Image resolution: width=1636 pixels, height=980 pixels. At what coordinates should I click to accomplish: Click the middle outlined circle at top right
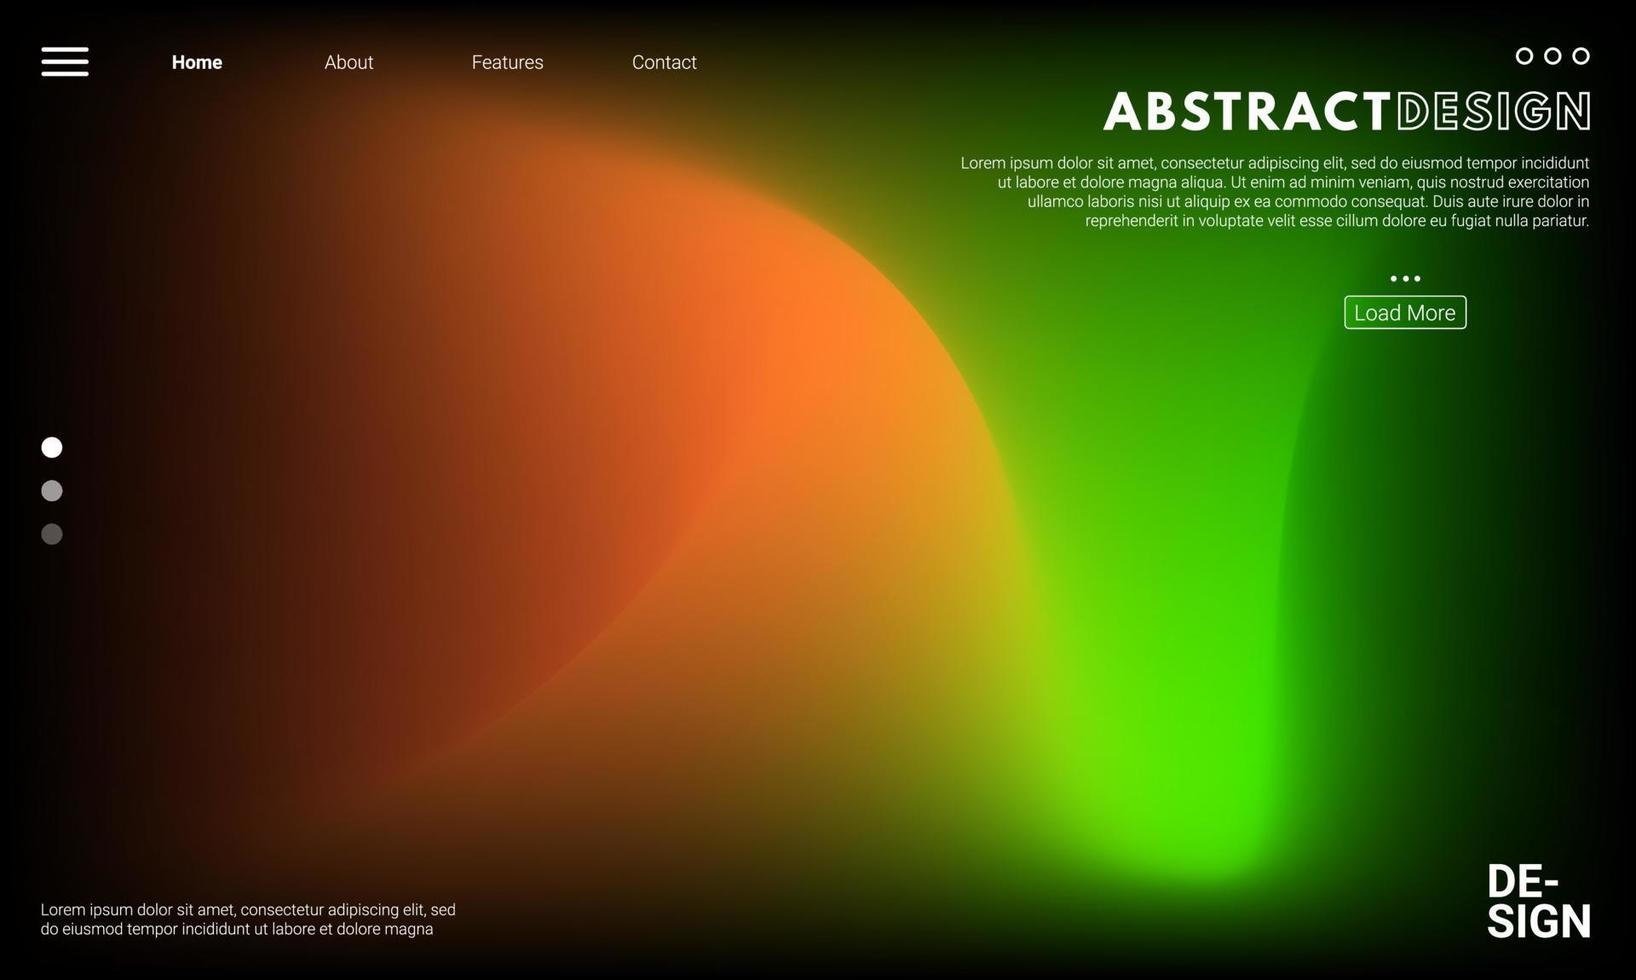point(1552,56)
